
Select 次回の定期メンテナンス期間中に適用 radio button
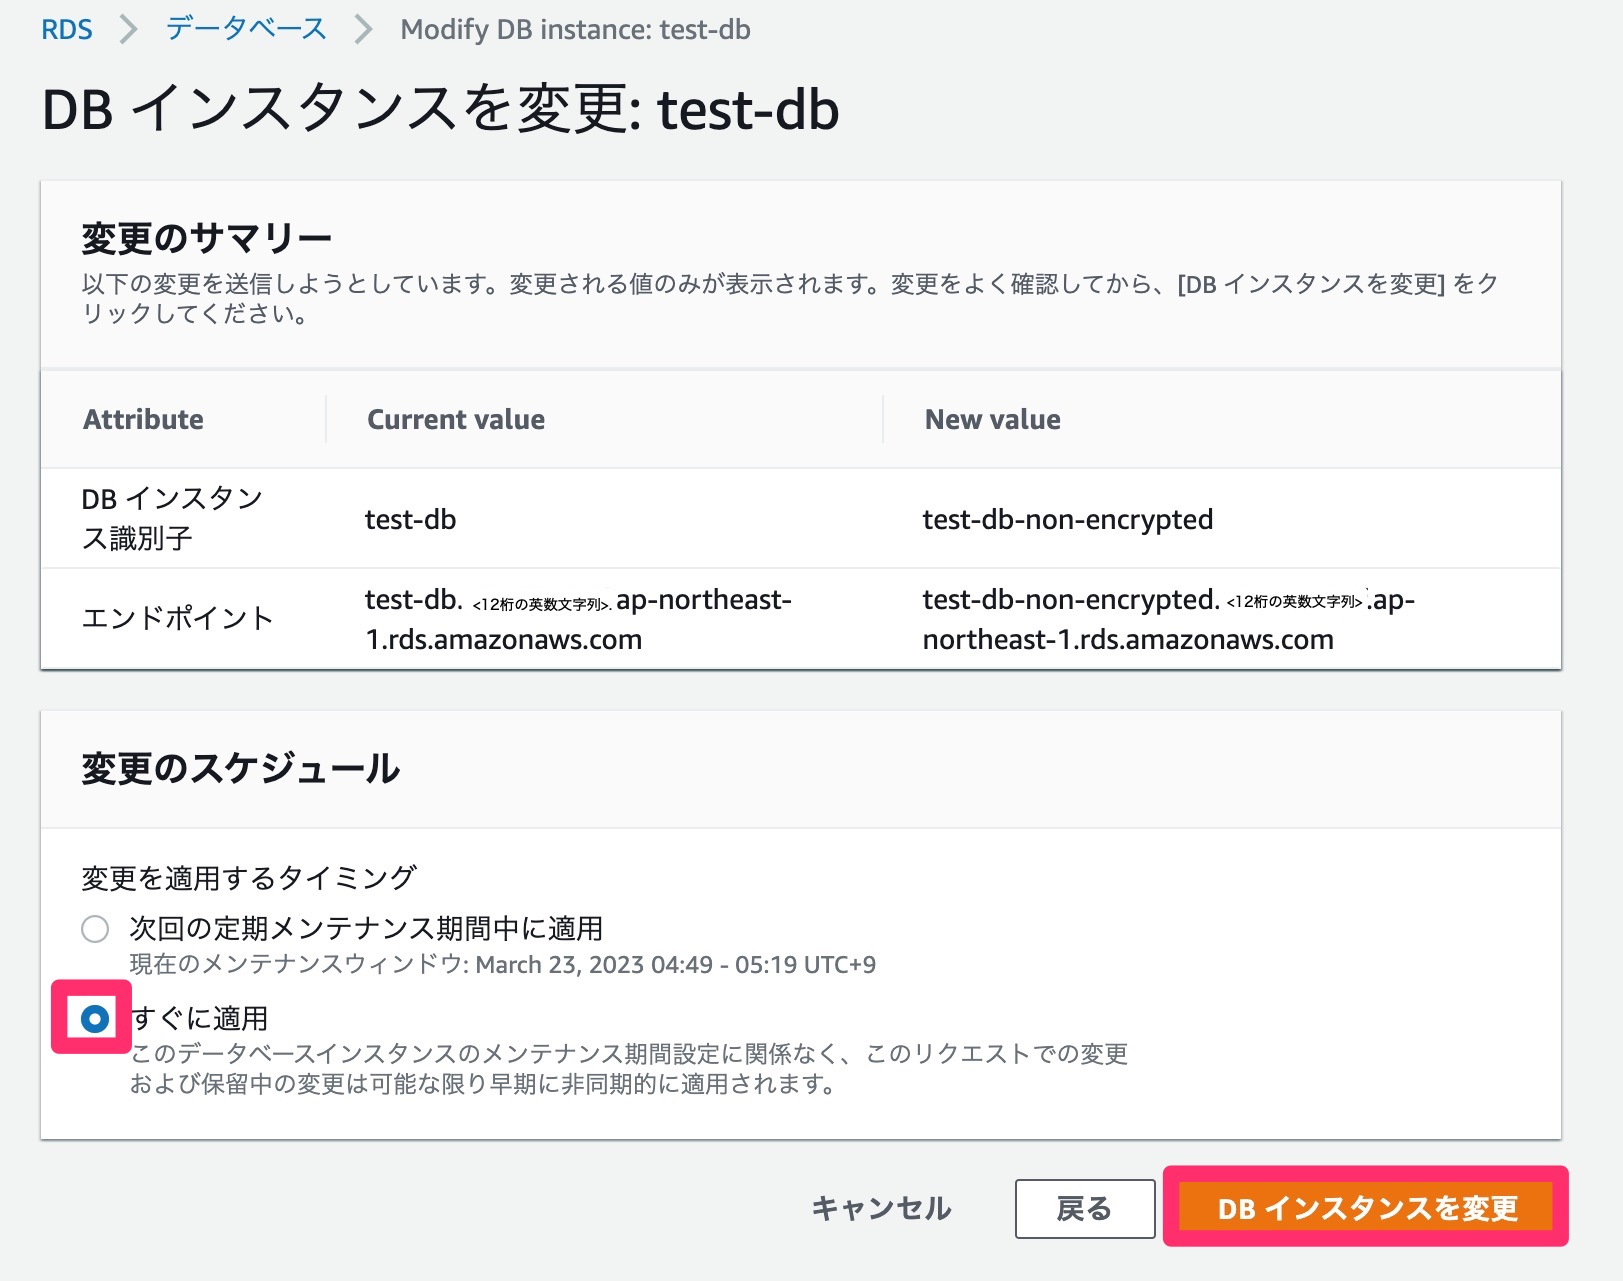click(x=95, y=929)
